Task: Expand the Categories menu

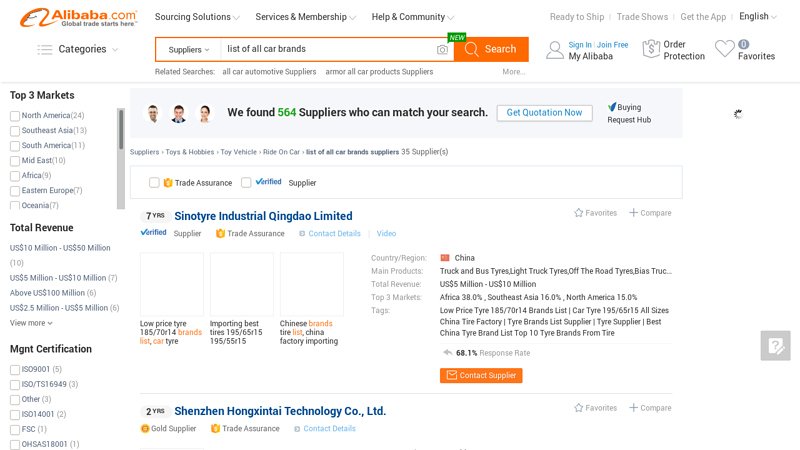Action: (x=78, y=49)
